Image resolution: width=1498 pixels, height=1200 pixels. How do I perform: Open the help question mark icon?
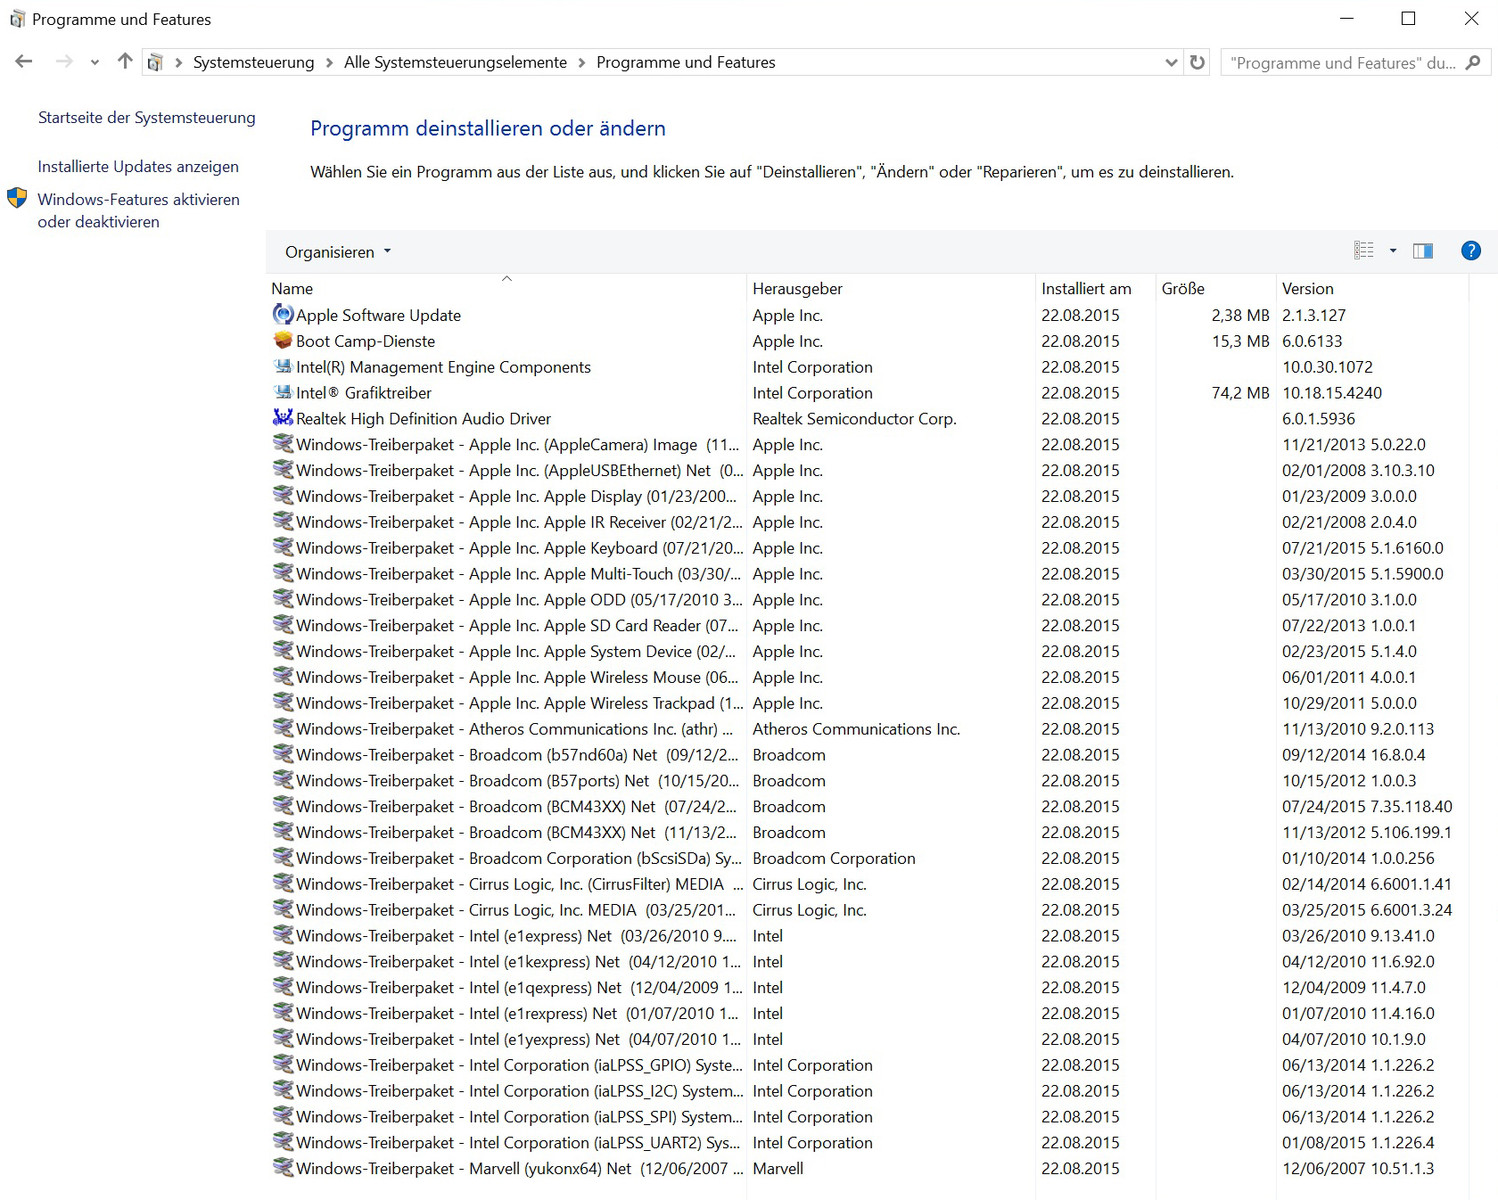click(1470, 251)
